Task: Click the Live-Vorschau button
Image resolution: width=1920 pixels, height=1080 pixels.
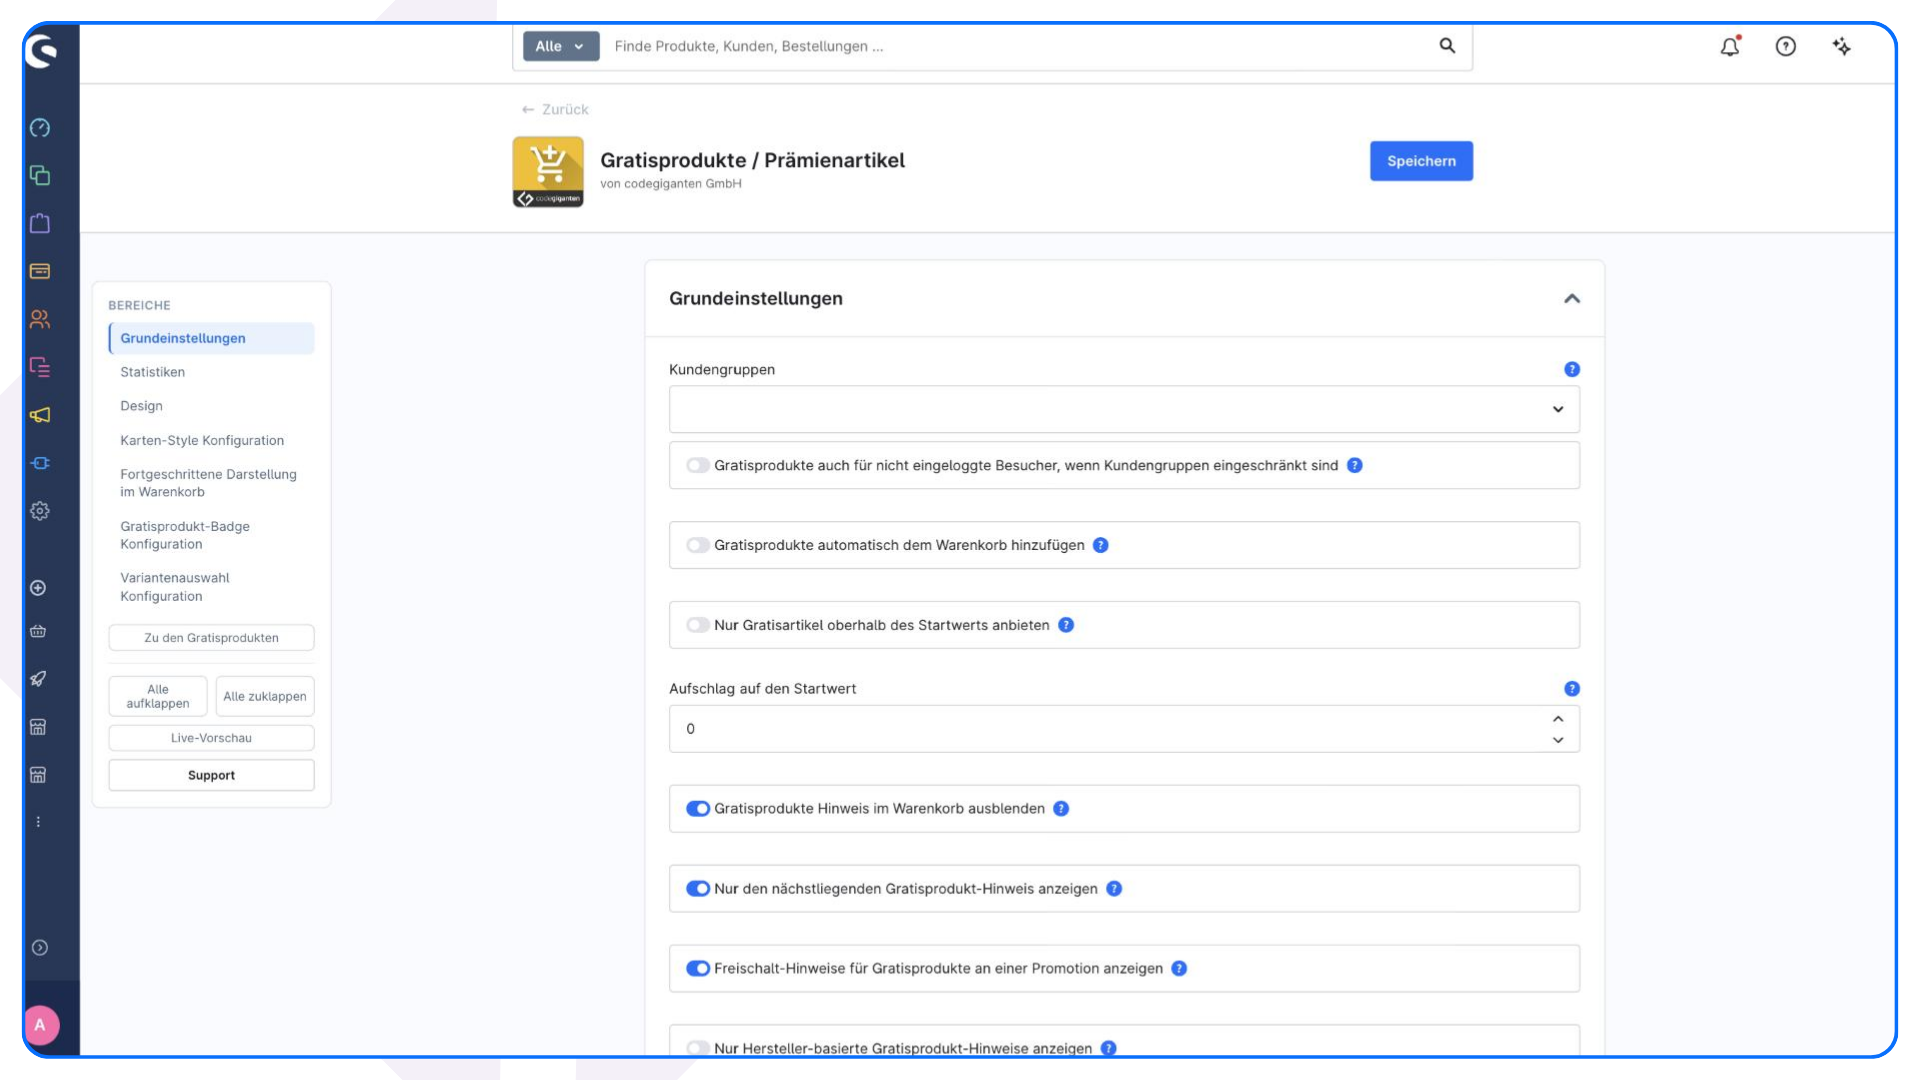Action: [211, 738]
